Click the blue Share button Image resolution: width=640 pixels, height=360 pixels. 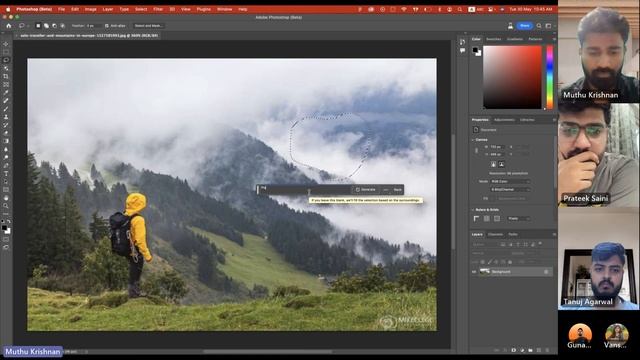pyautogui.click(x=524, y=26)
